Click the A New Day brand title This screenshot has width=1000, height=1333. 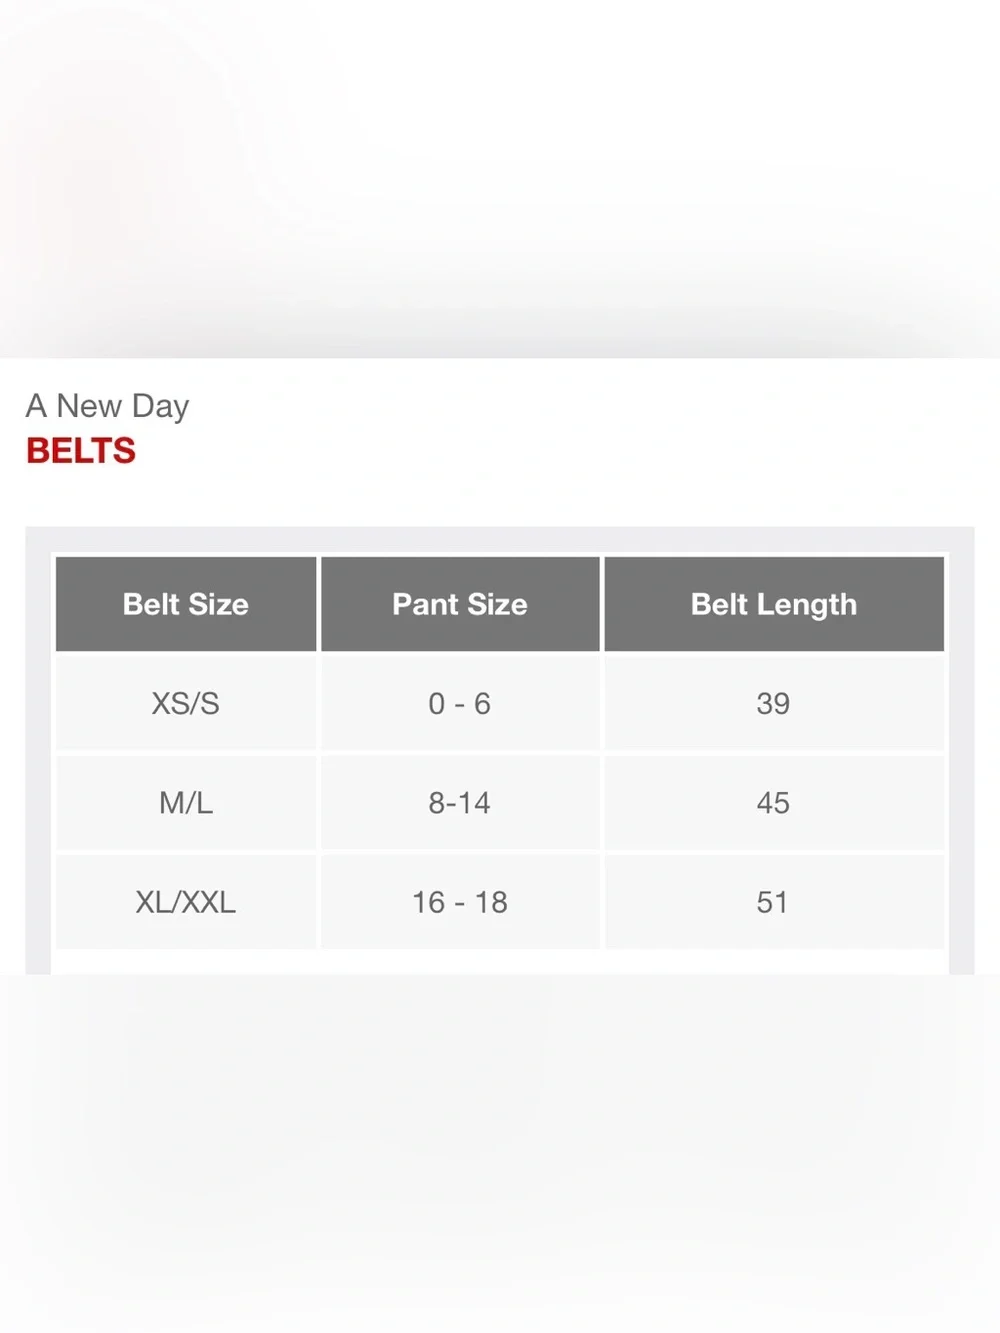click(107, 406)
